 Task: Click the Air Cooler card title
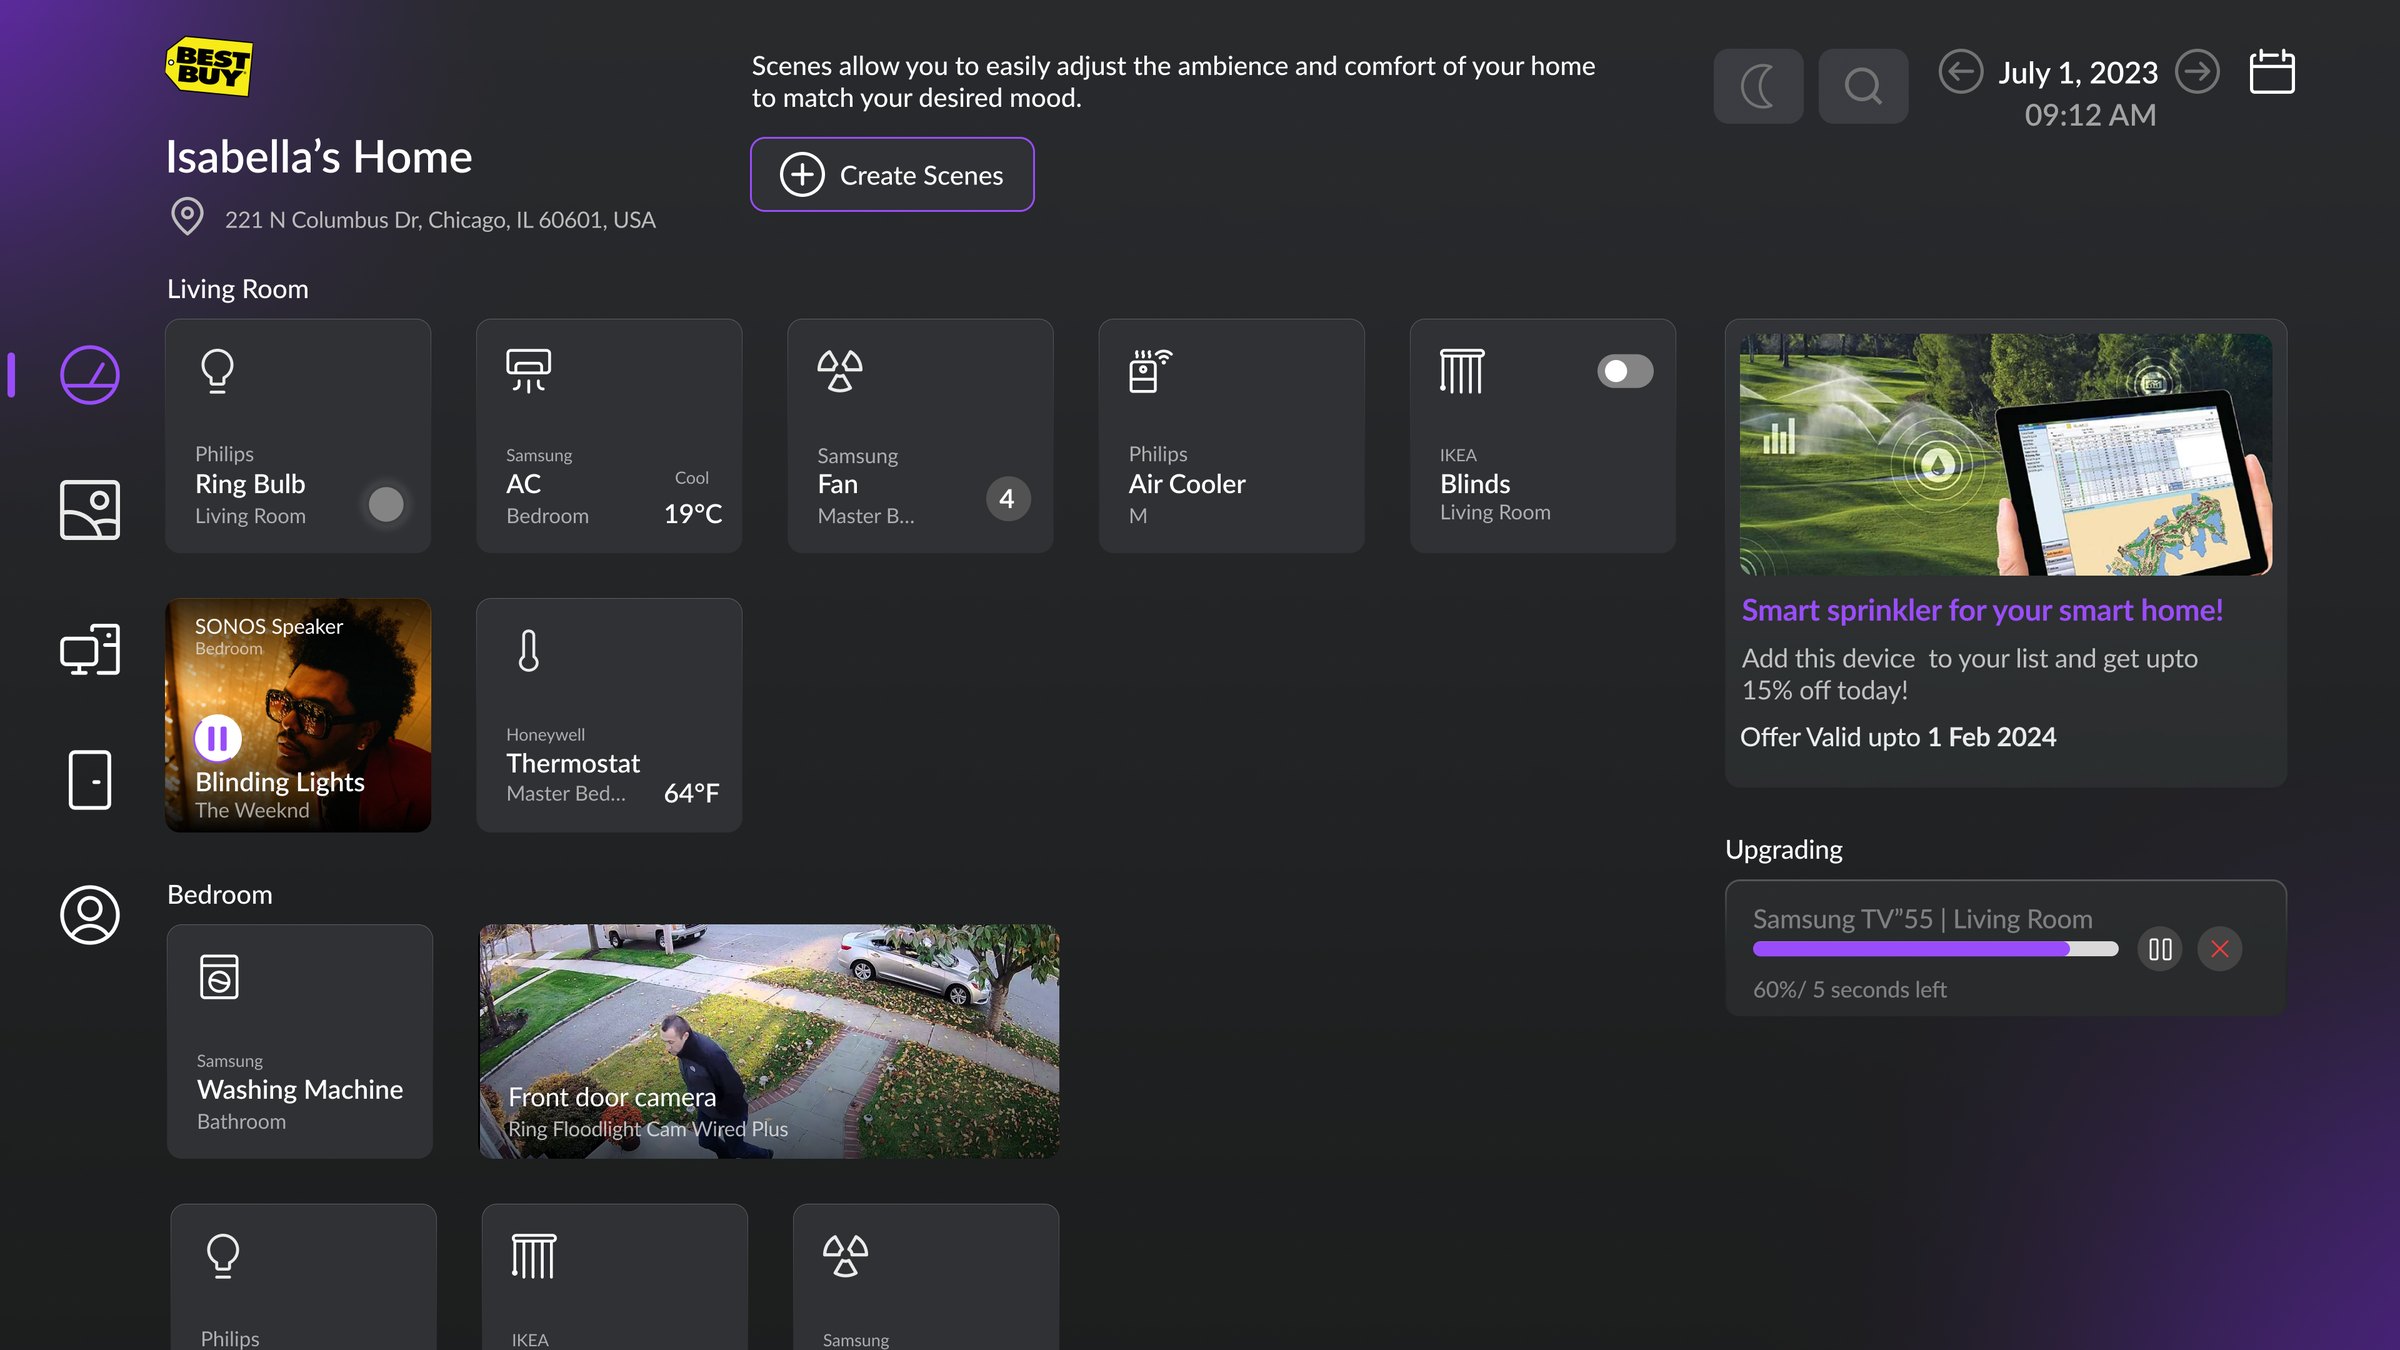[1187, 484]
